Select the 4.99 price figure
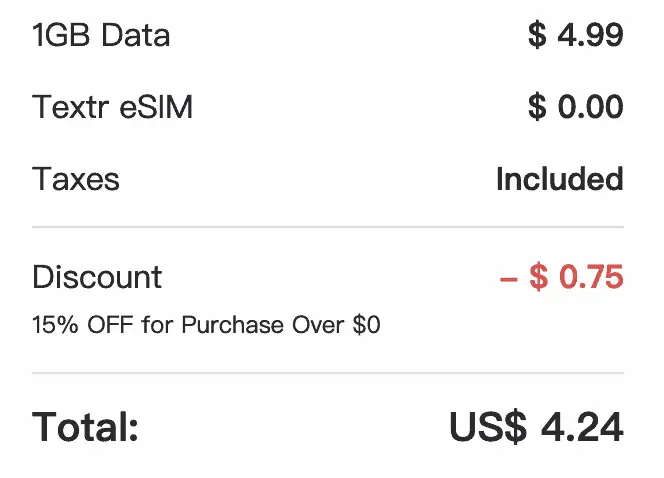Image resolution: width=664 pixels, height=478 pixels. [x=591, y=36]
